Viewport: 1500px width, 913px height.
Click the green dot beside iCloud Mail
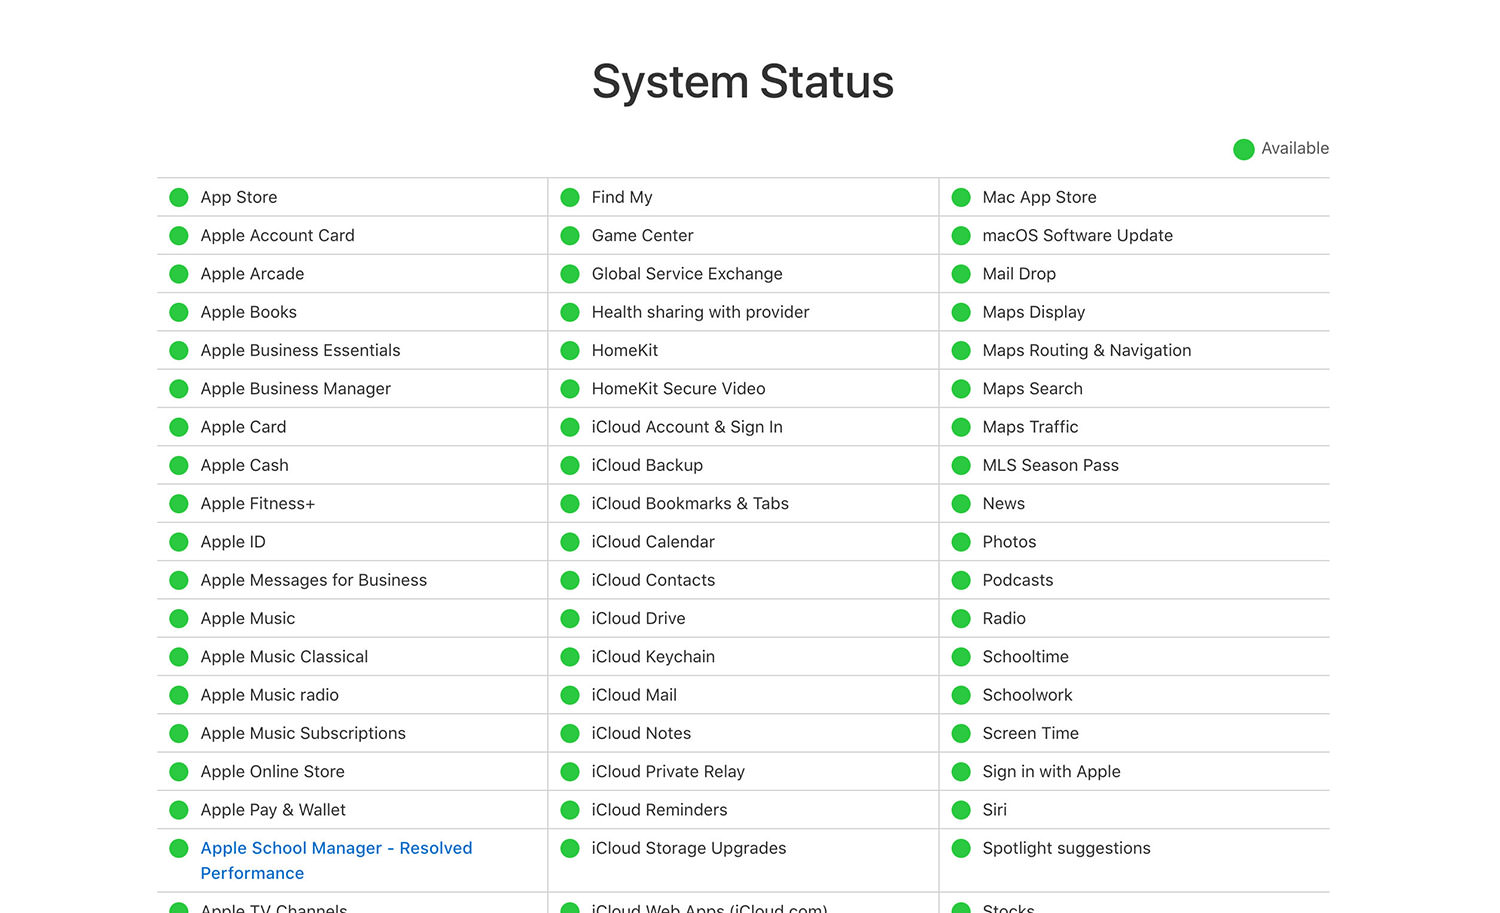coord(570,695)
